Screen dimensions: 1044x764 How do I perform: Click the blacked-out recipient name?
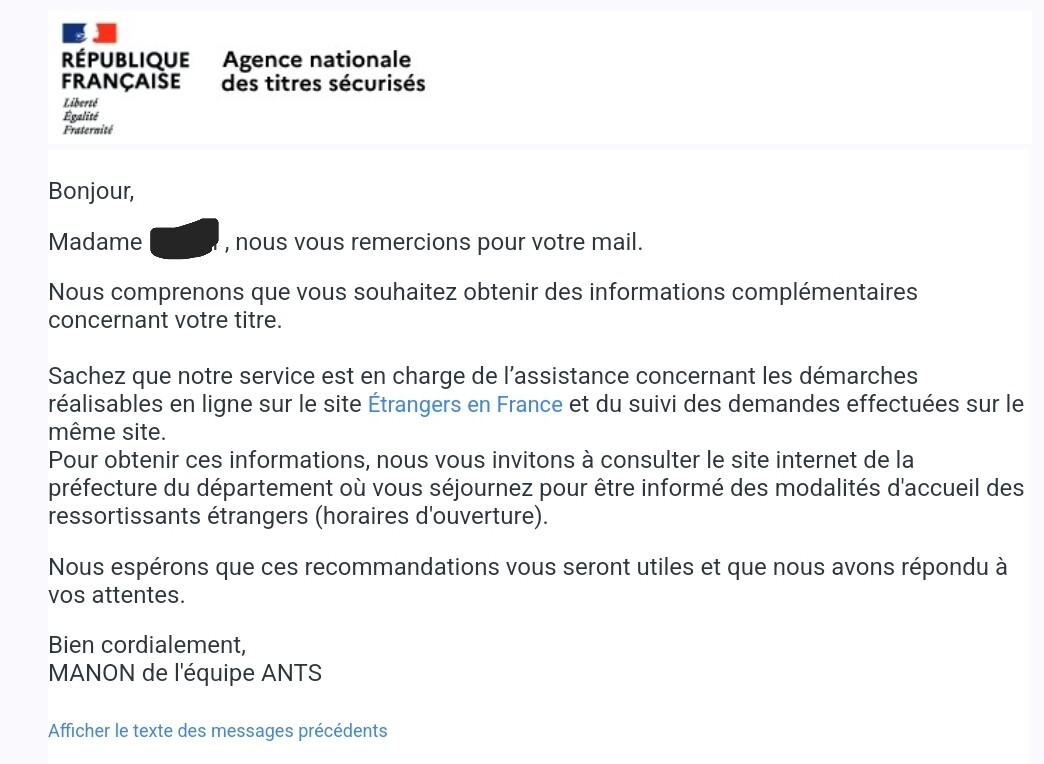tap(184, 238)
